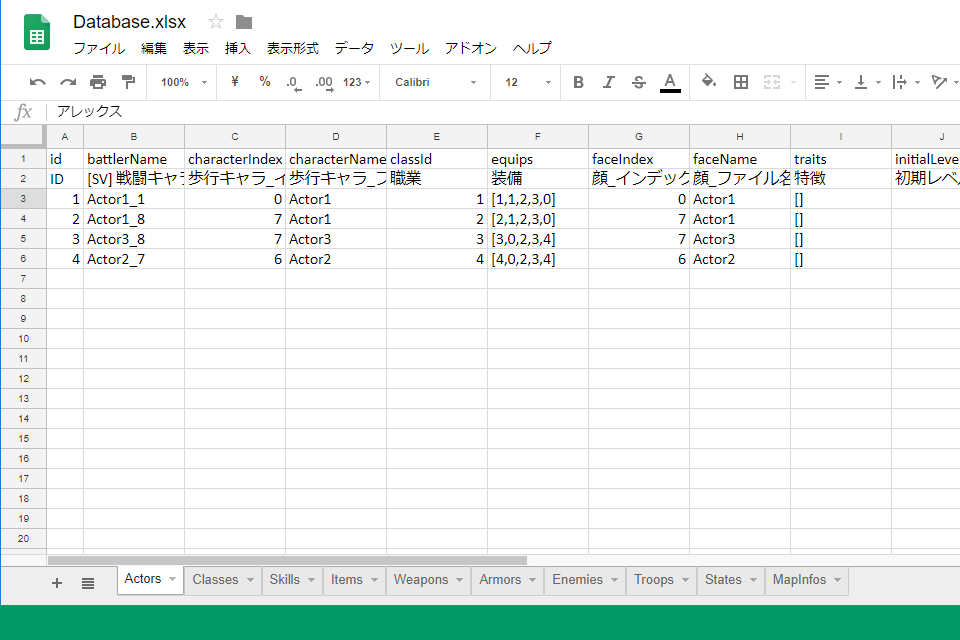Apply percent format
This screenshot has width=960, height=640.
(264, 81)
